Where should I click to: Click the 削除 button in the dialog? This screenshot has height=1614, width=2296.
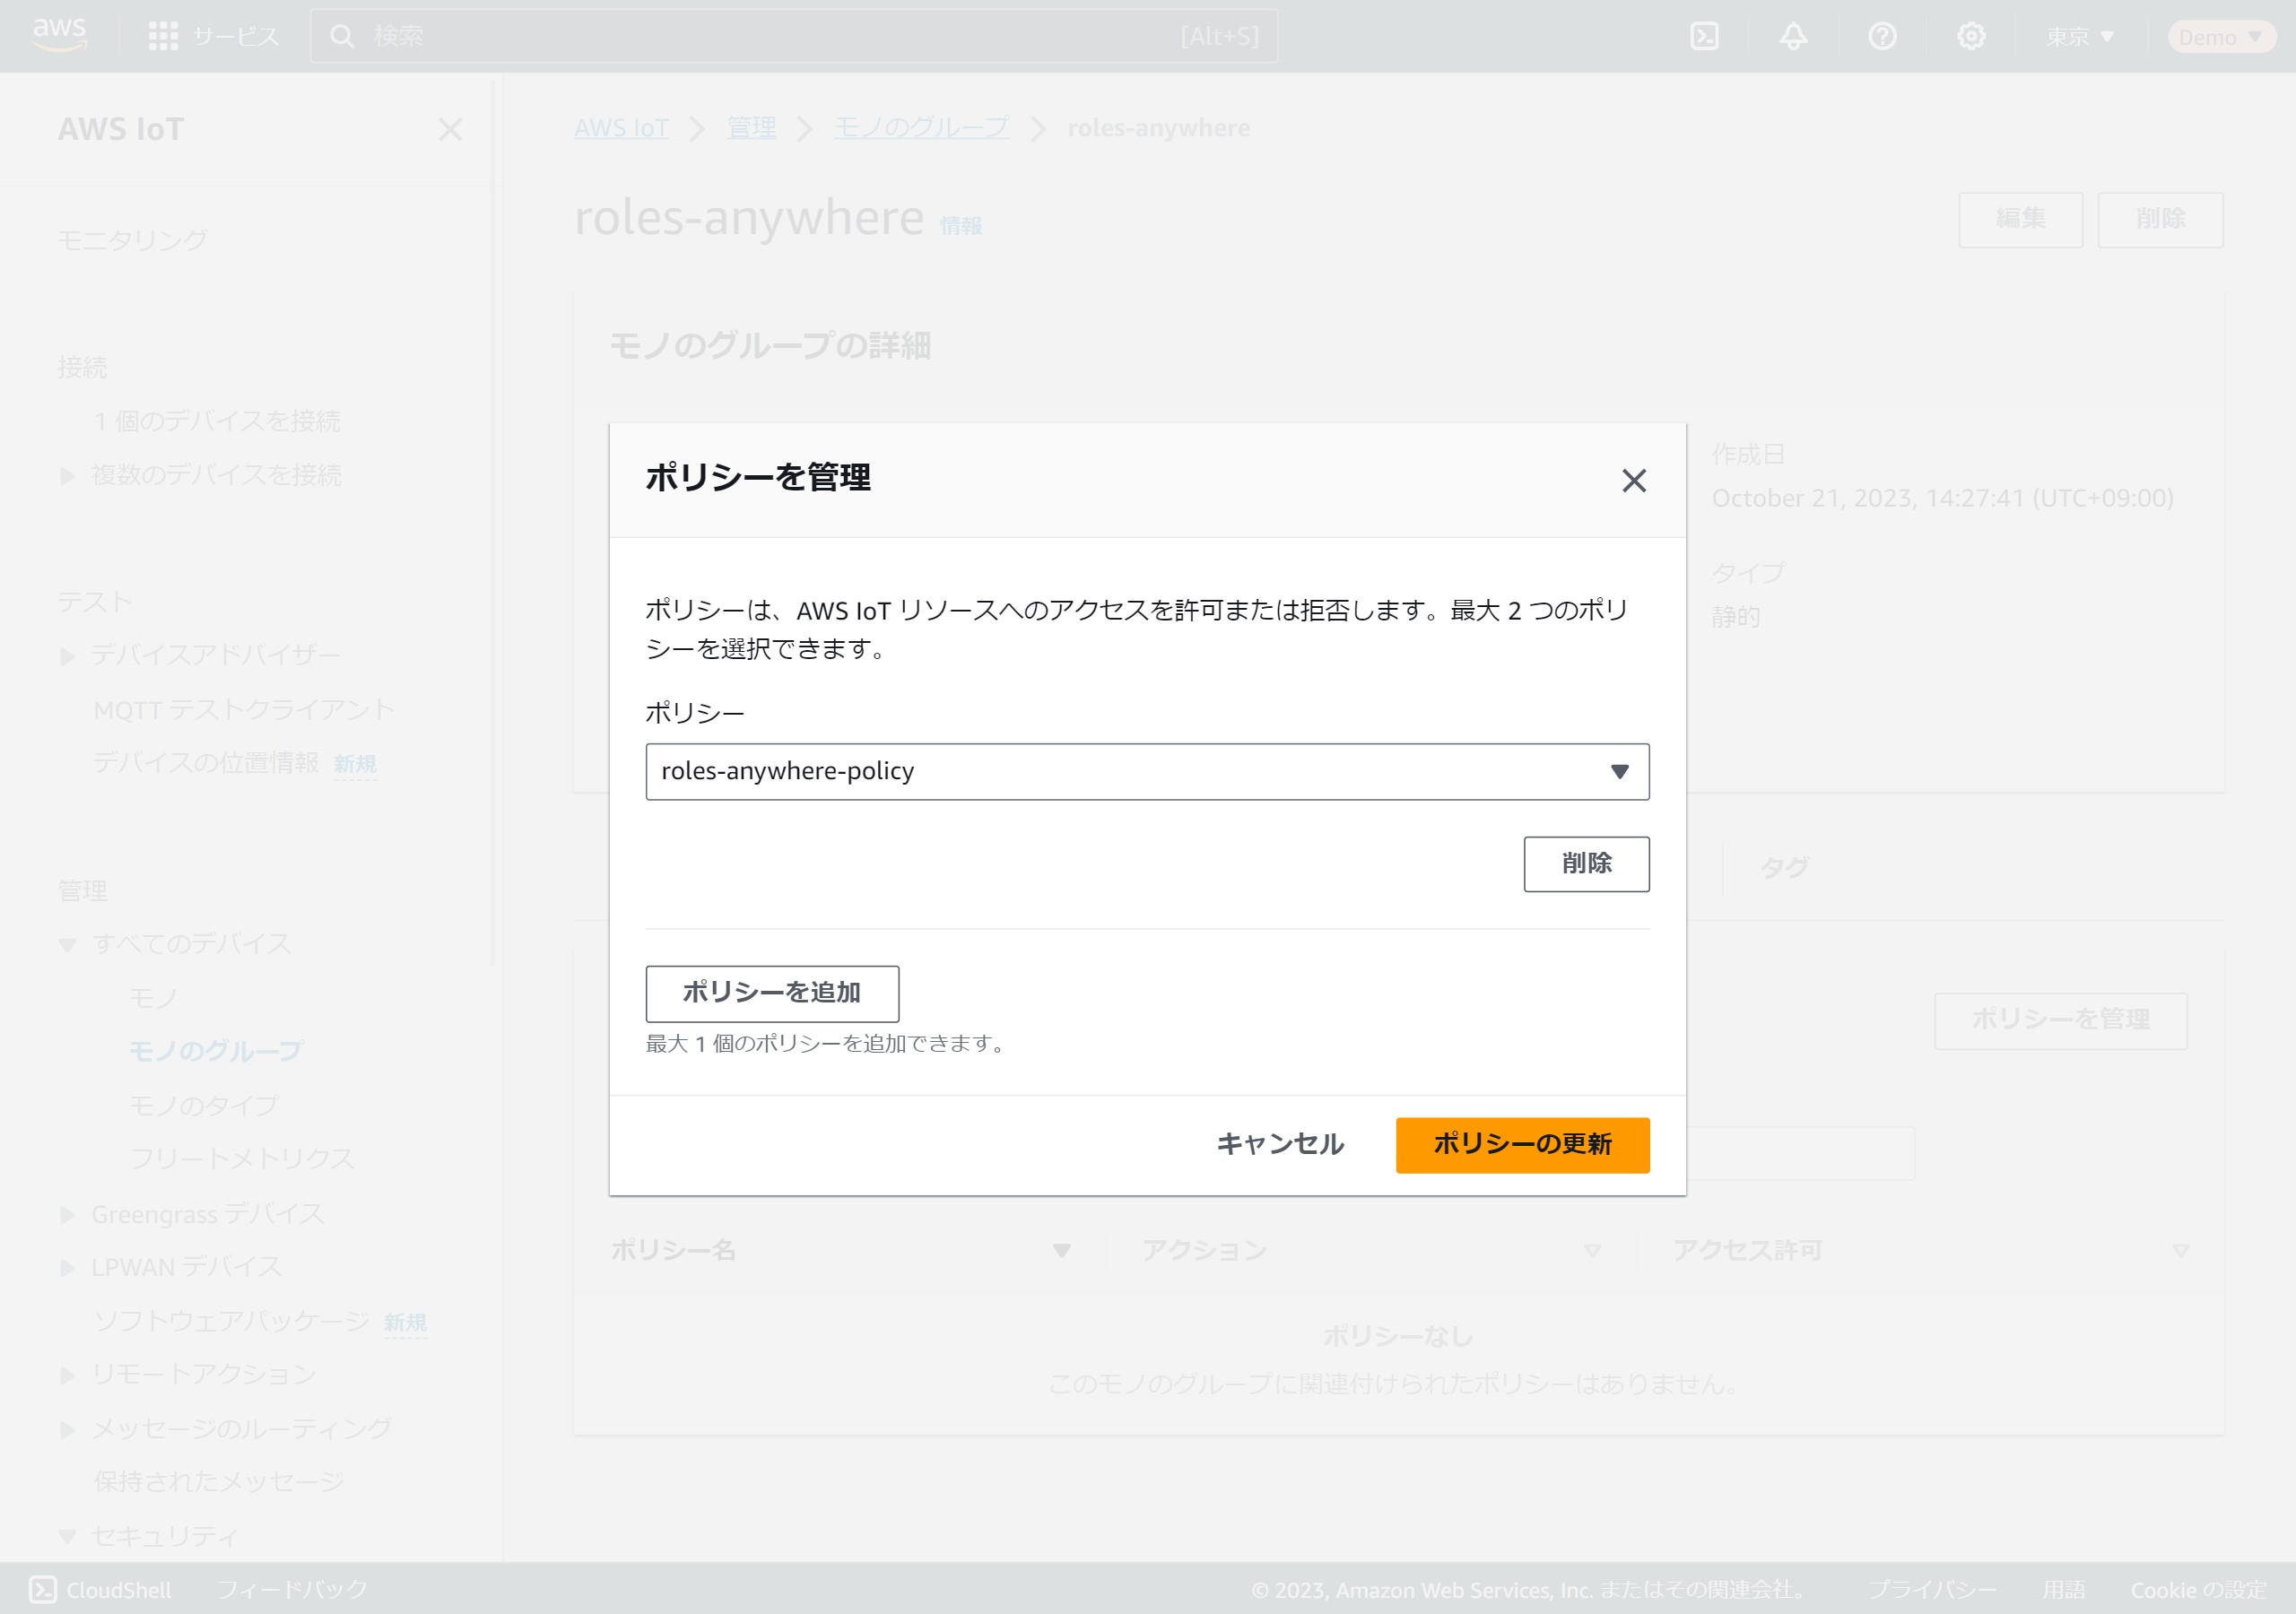coord(1586,863)
